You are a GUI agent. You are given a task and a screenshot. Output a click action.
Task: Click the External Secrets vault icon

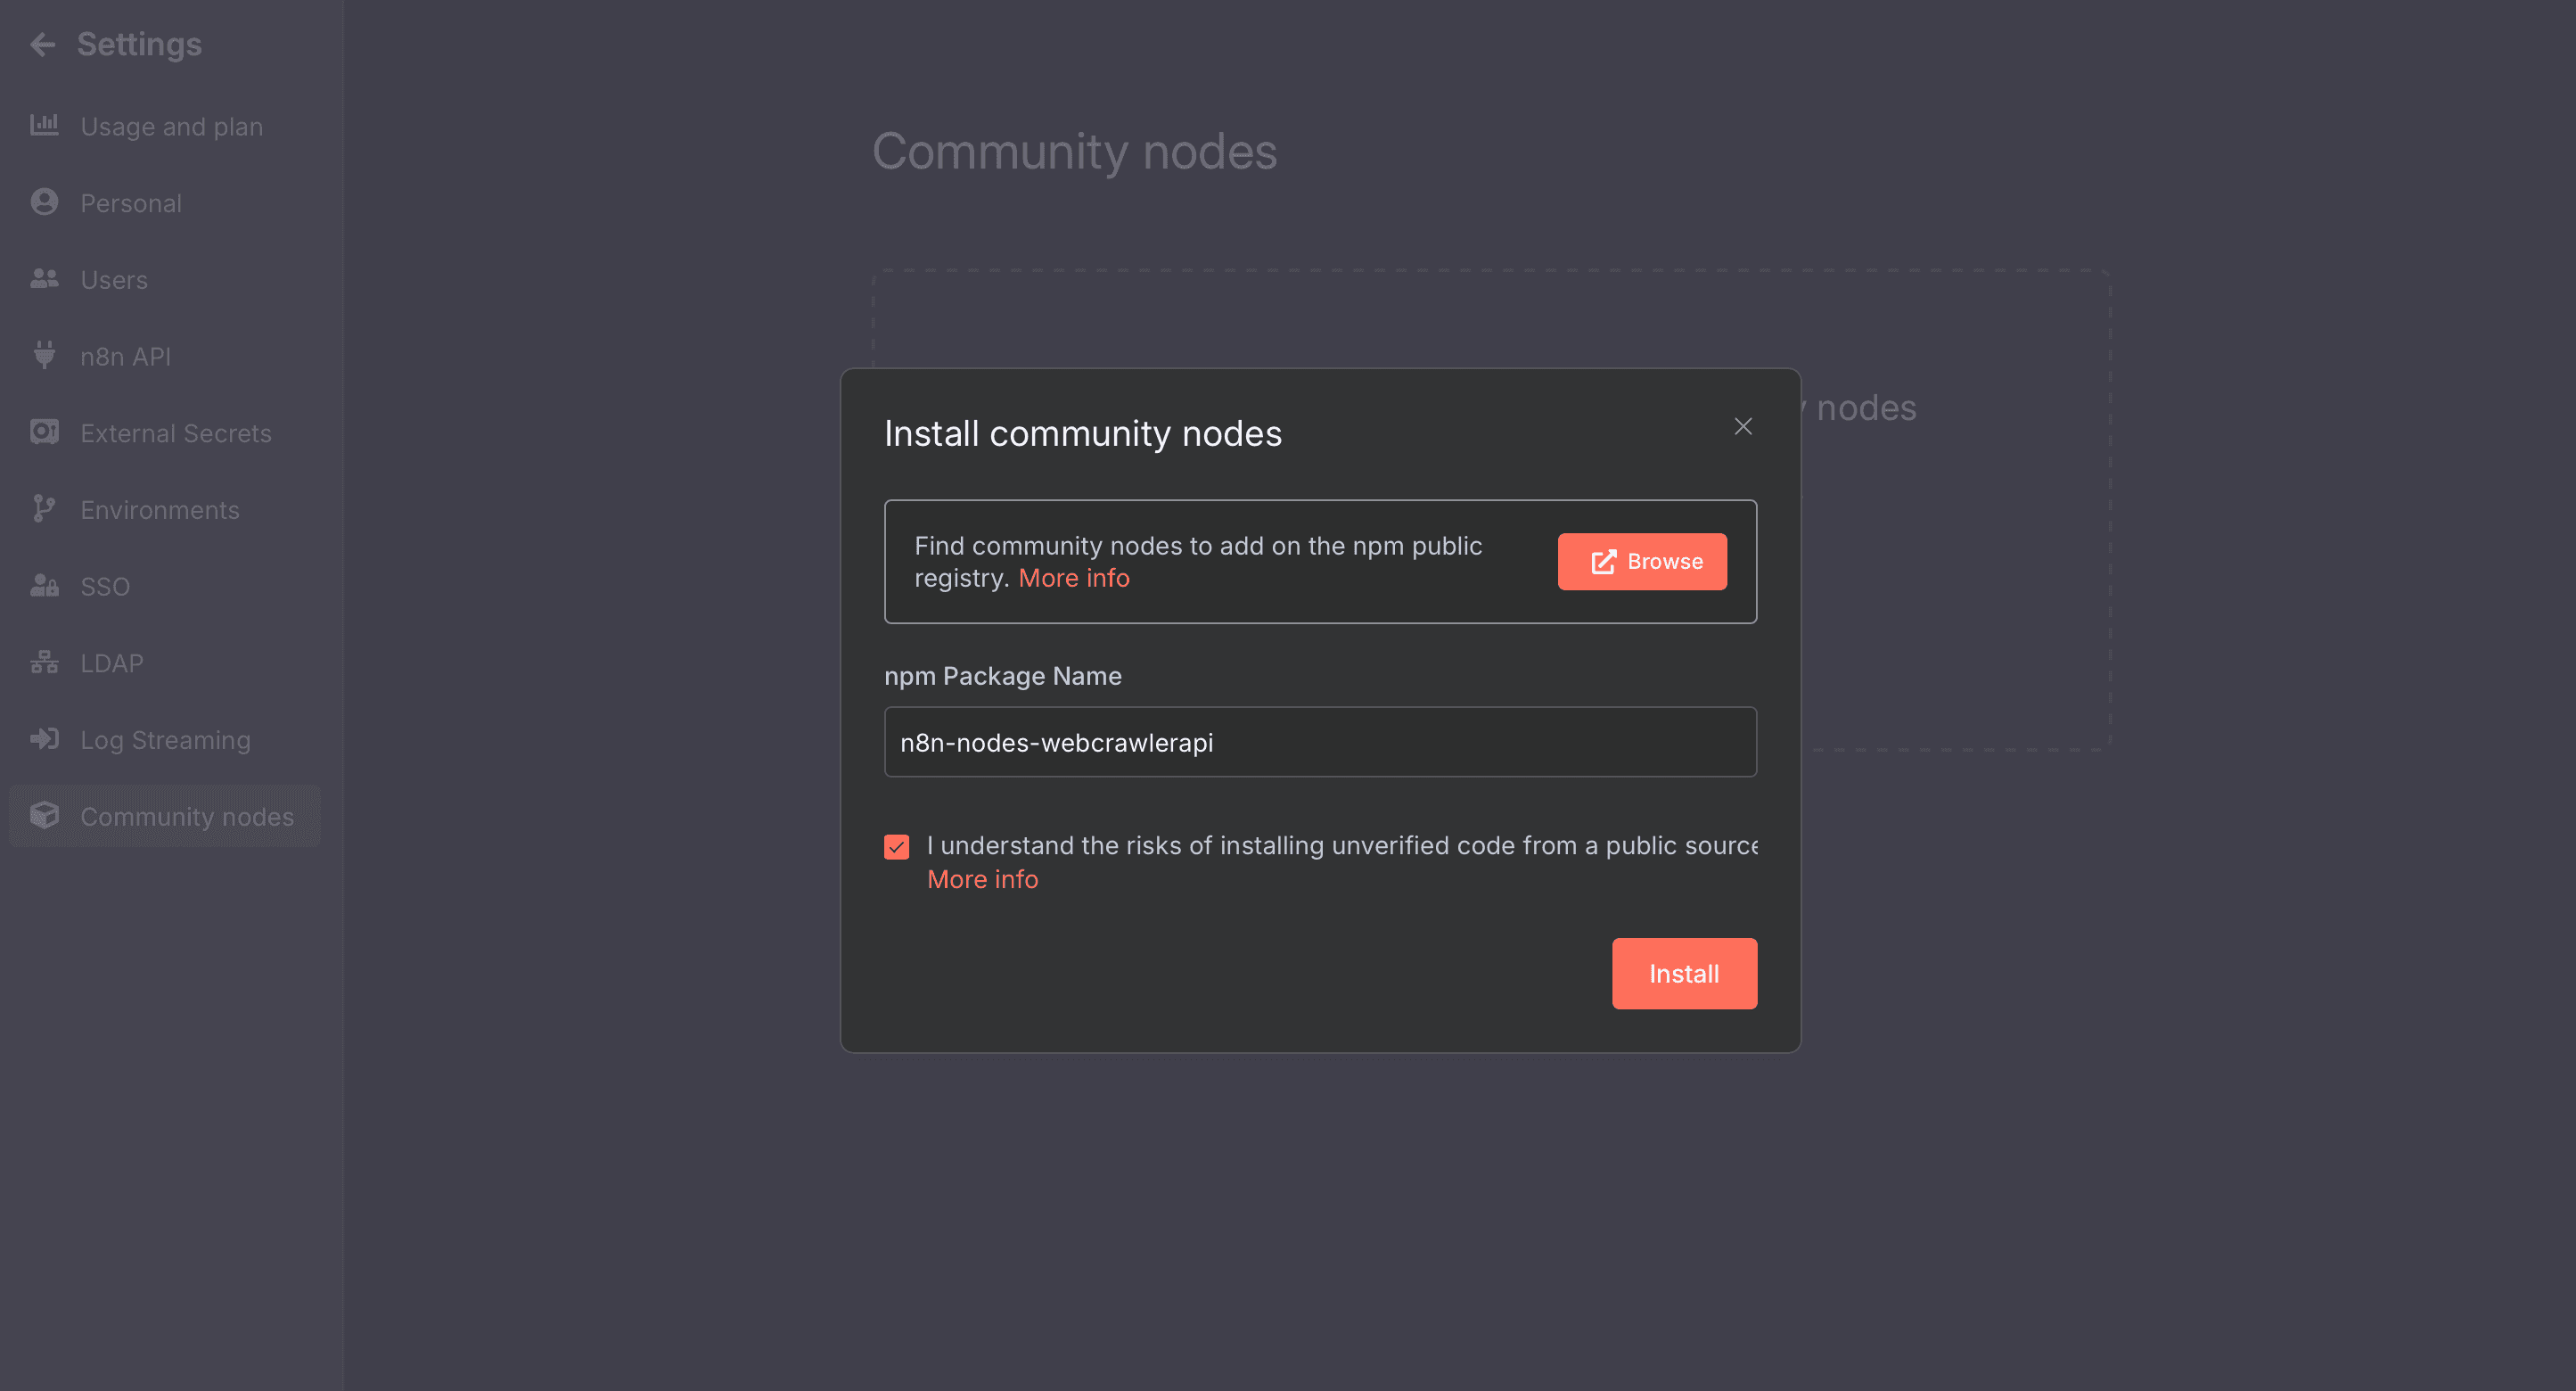coord(44,432)
